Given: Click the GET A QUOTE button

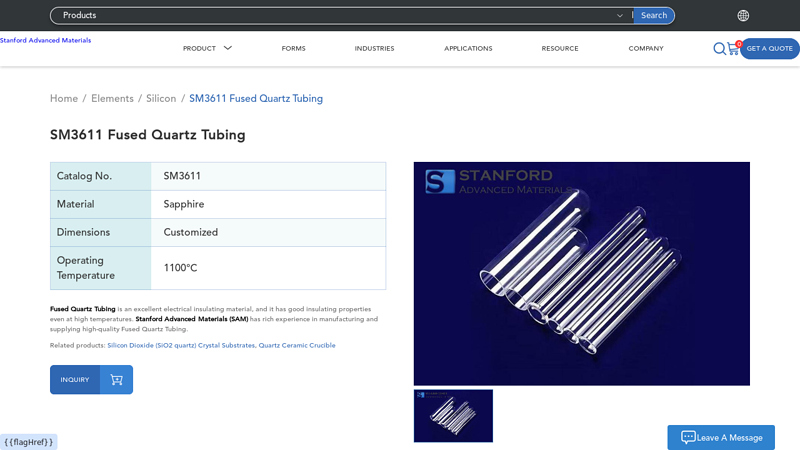Looking at the screenshot, I should pyautogui.click(x=769, y=48).
